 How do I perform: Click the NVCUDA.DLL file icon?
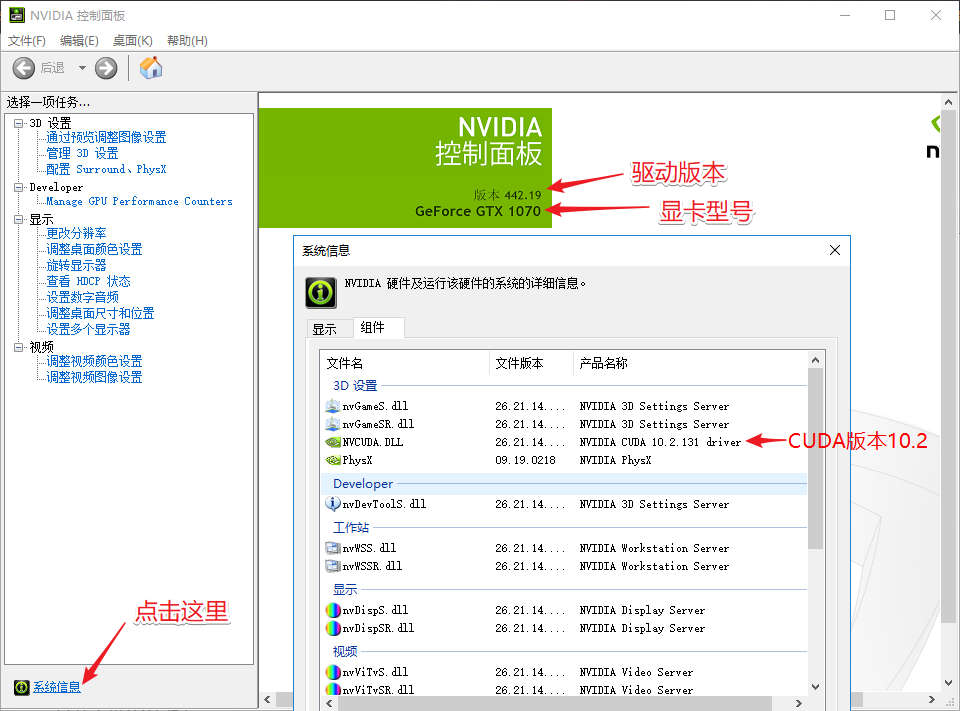pyautogui.click(x=332, y=442)
